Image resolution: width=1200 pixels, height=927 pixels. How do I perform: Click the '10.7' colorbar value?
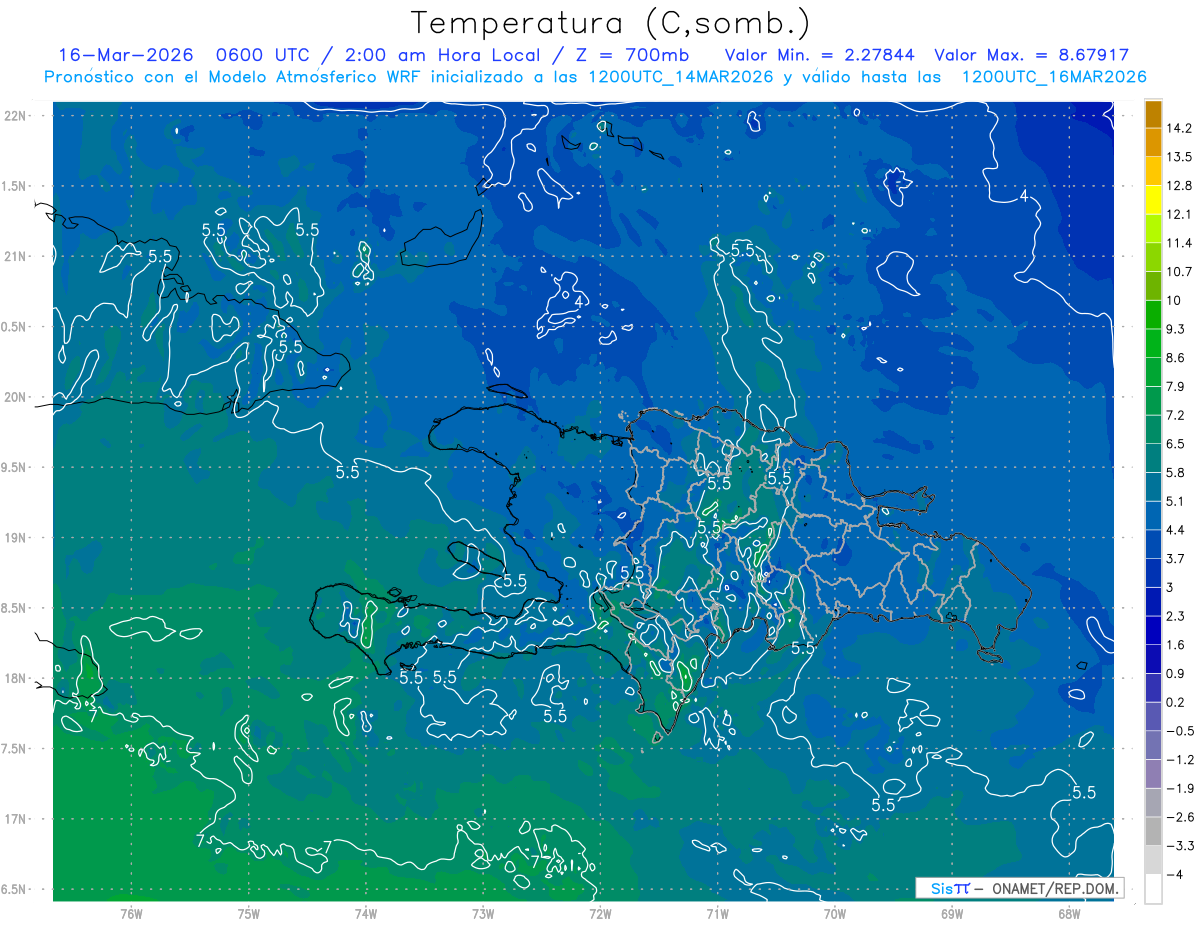coord(1179,273)
